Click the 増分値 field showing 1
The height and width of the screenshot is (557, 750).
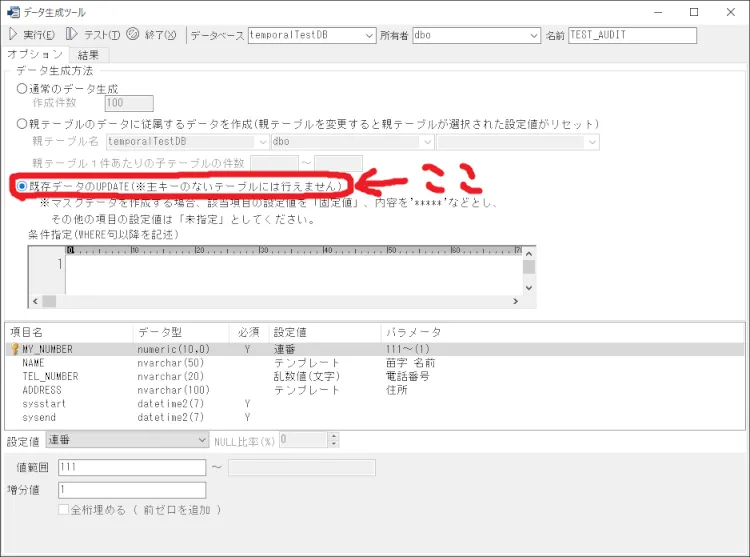pyautogui.click(x=132, y=490)
